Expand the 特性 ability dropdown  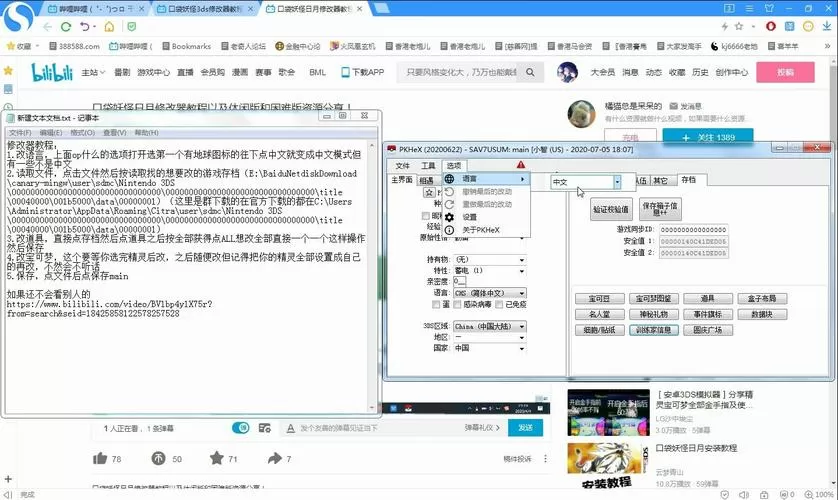pyautogui.click(x=522, y=271)
